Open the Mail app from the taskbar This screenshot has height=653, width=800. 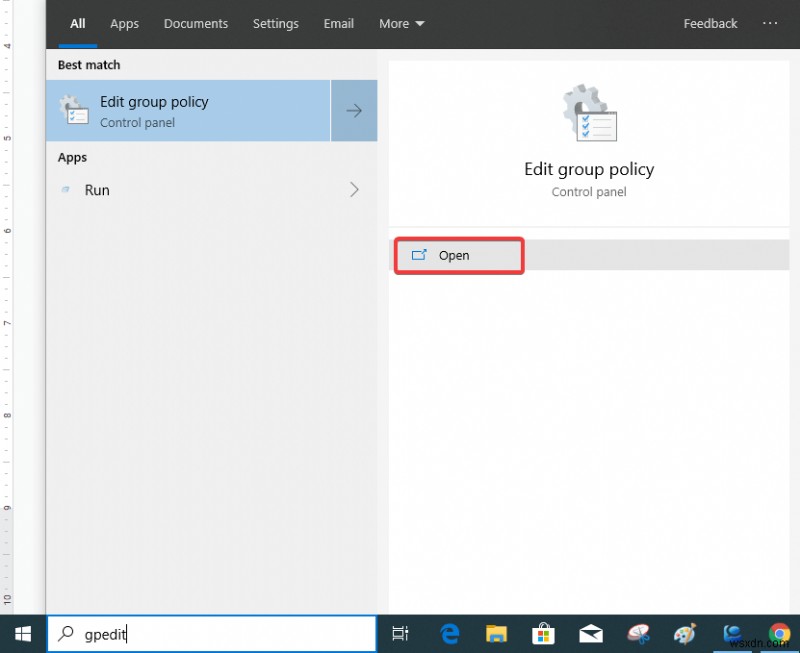coord(591,633)
